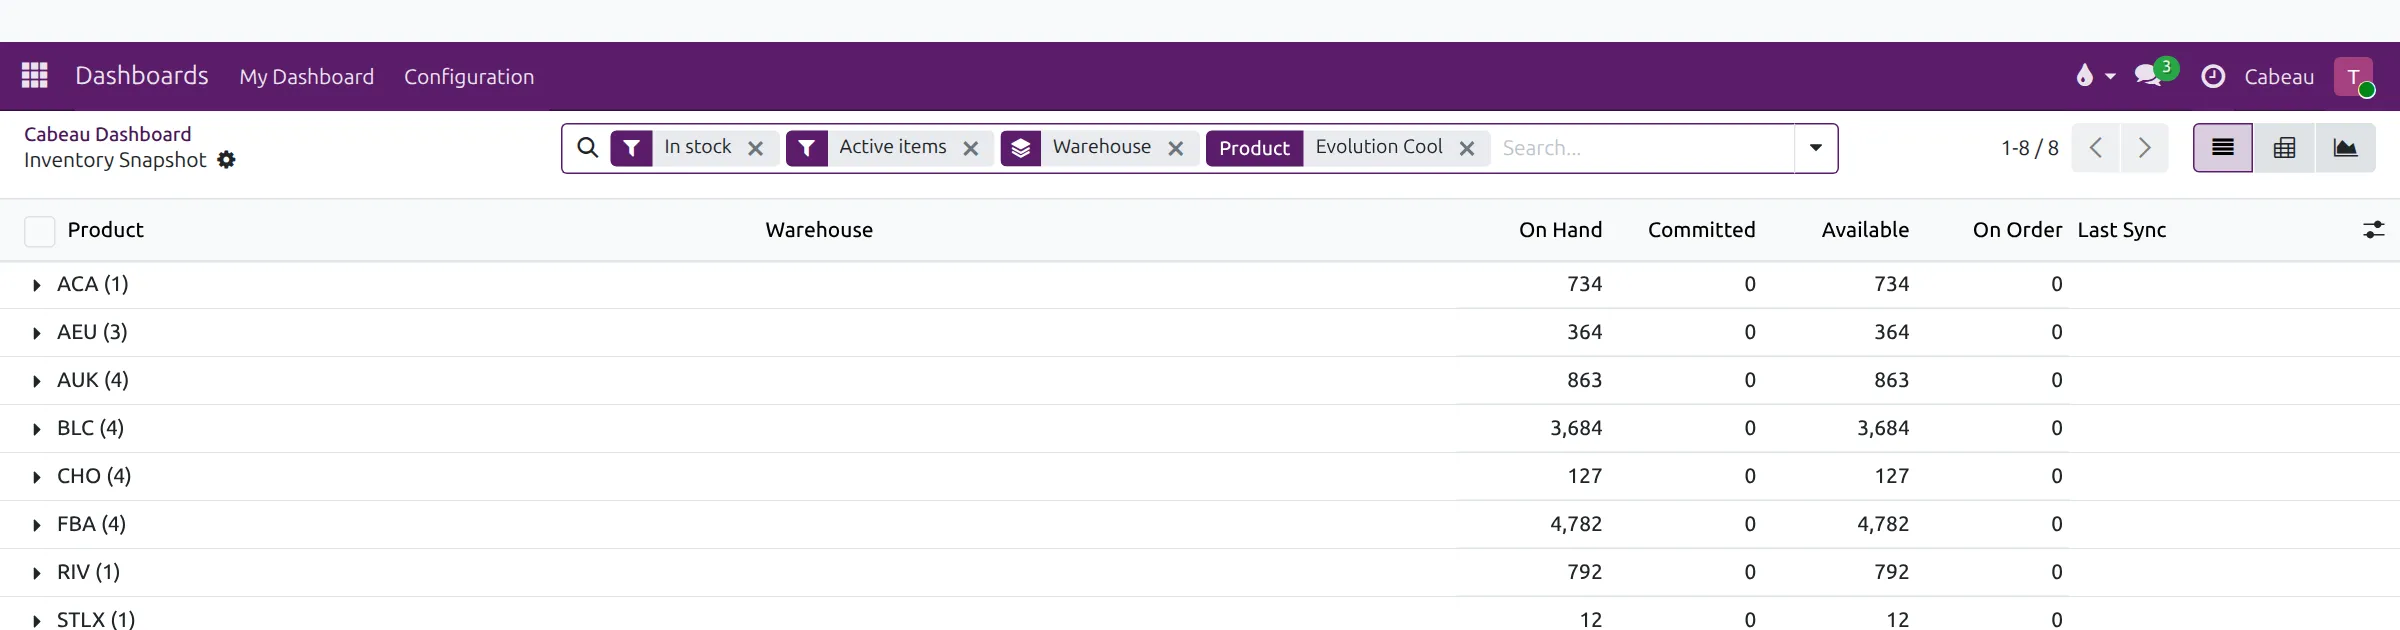Remove the Evolution Cool product filter
Image resolution: width=2400 pixels, height=630 pixels.
1467,148
